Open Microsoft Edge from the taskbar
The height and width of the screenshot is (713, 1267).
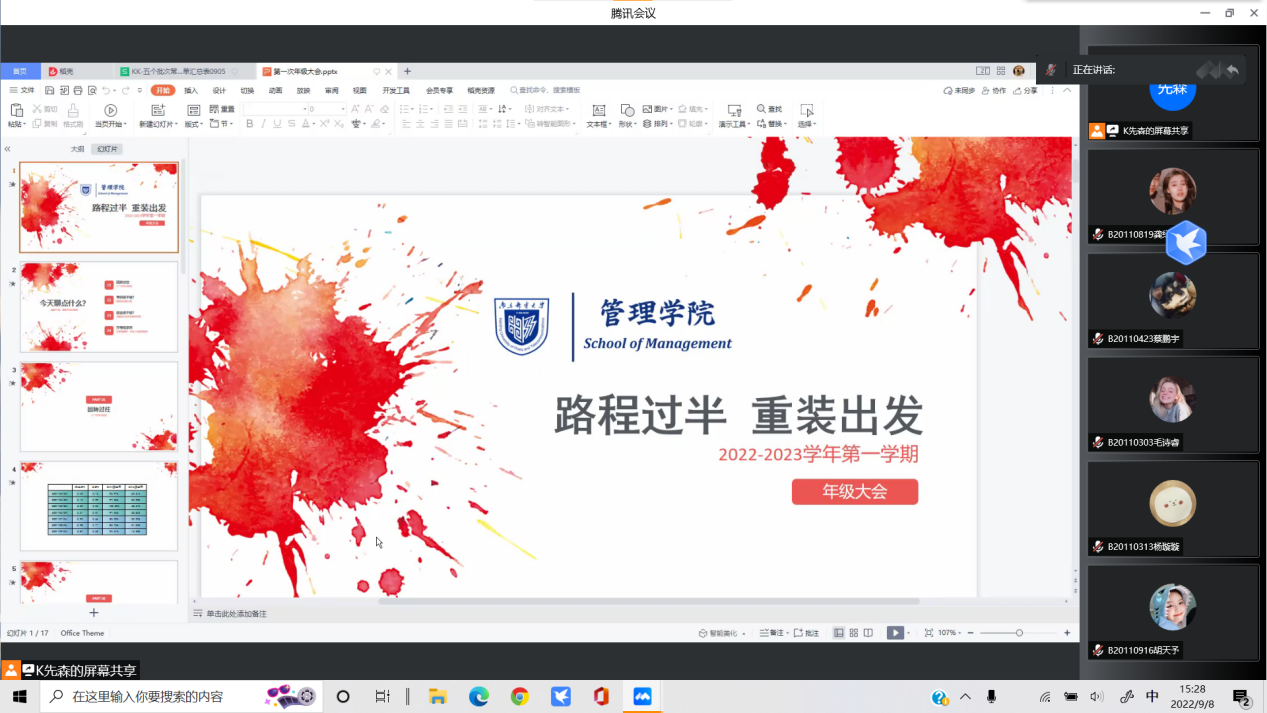[479, 696]
